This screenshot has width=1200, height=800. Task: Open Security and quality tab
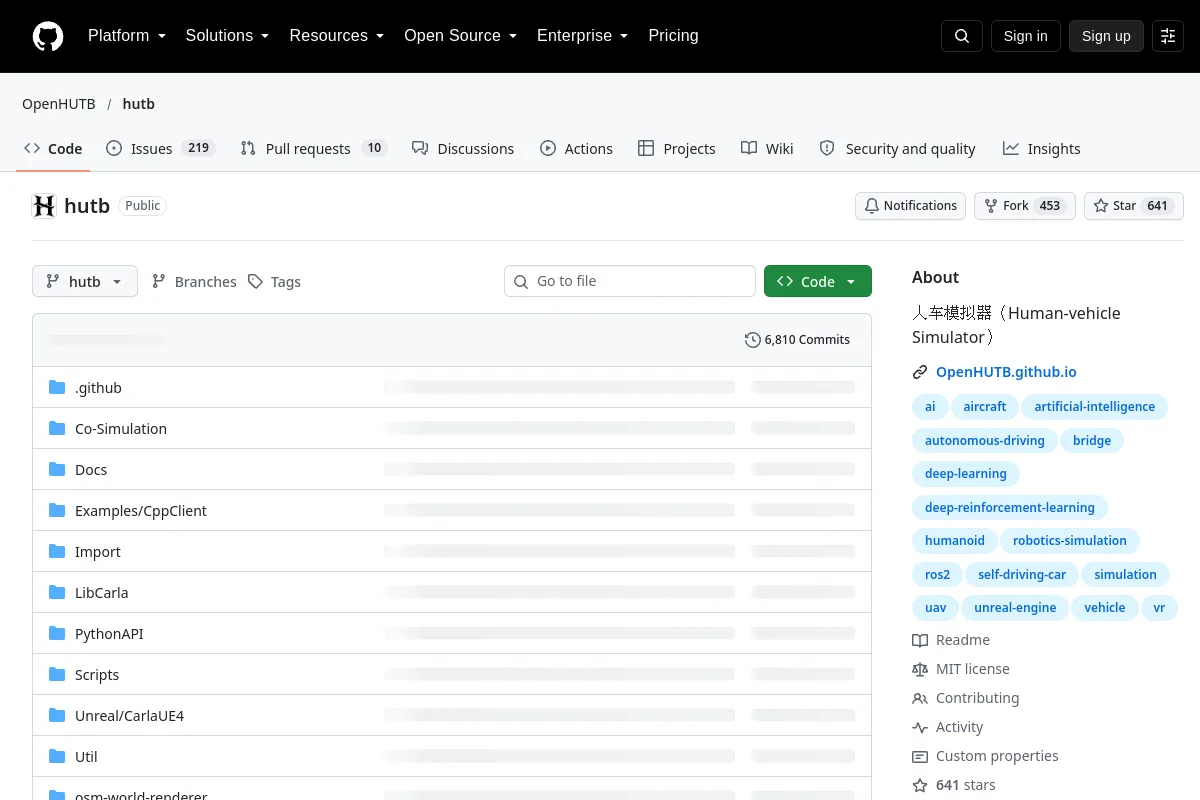point(897,149)
